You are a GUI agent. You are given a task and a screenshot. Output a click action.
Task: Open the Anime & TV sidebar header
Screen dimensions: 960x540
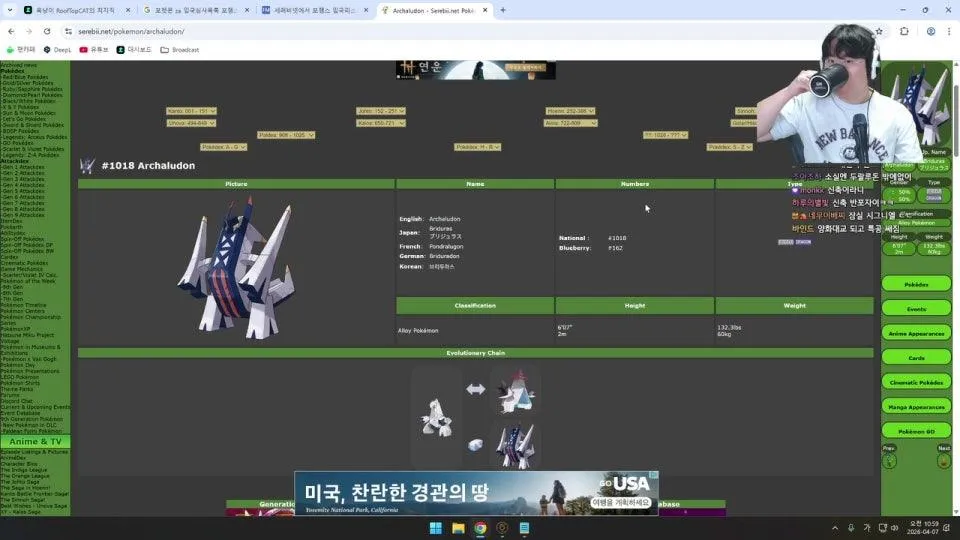pyautogui.click(x=36, y=441)
